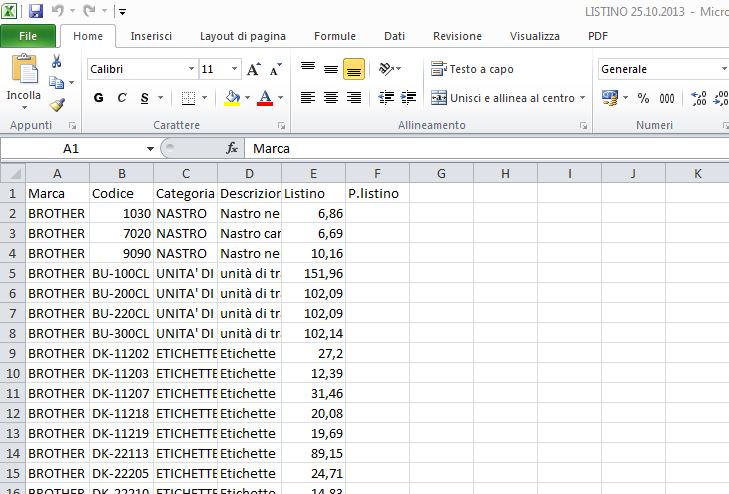Viewport: 729px width, 494px height.
Task: Select cell with value 151,96
Action: point(313,273)
